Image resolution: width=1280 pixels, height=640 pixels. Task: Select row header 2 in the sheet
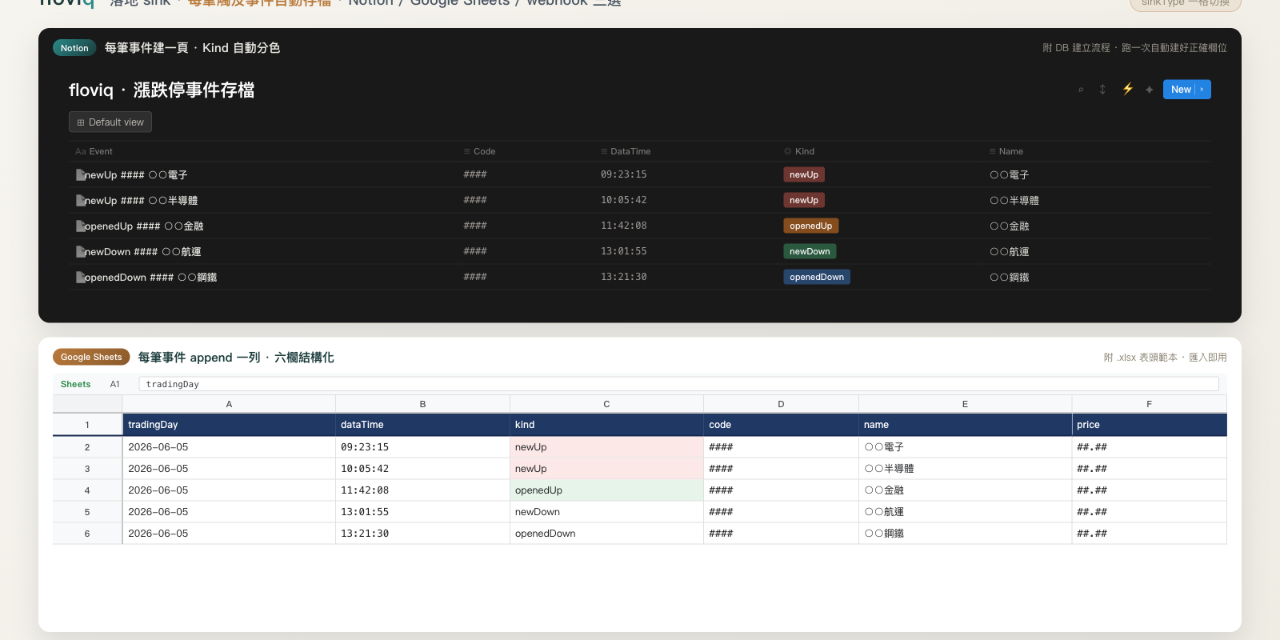(88, 447)
